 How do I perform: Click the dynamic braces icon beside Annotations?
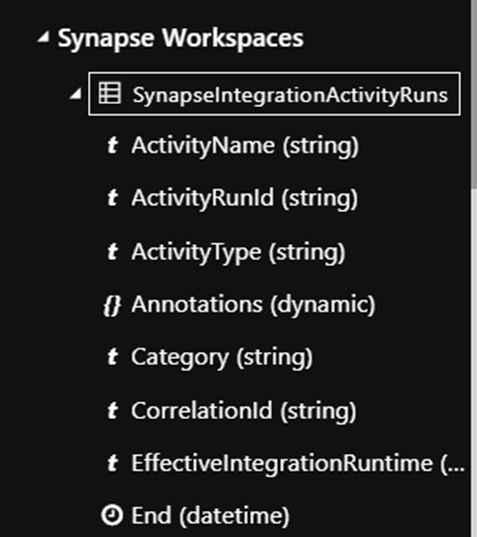(112, 305)
